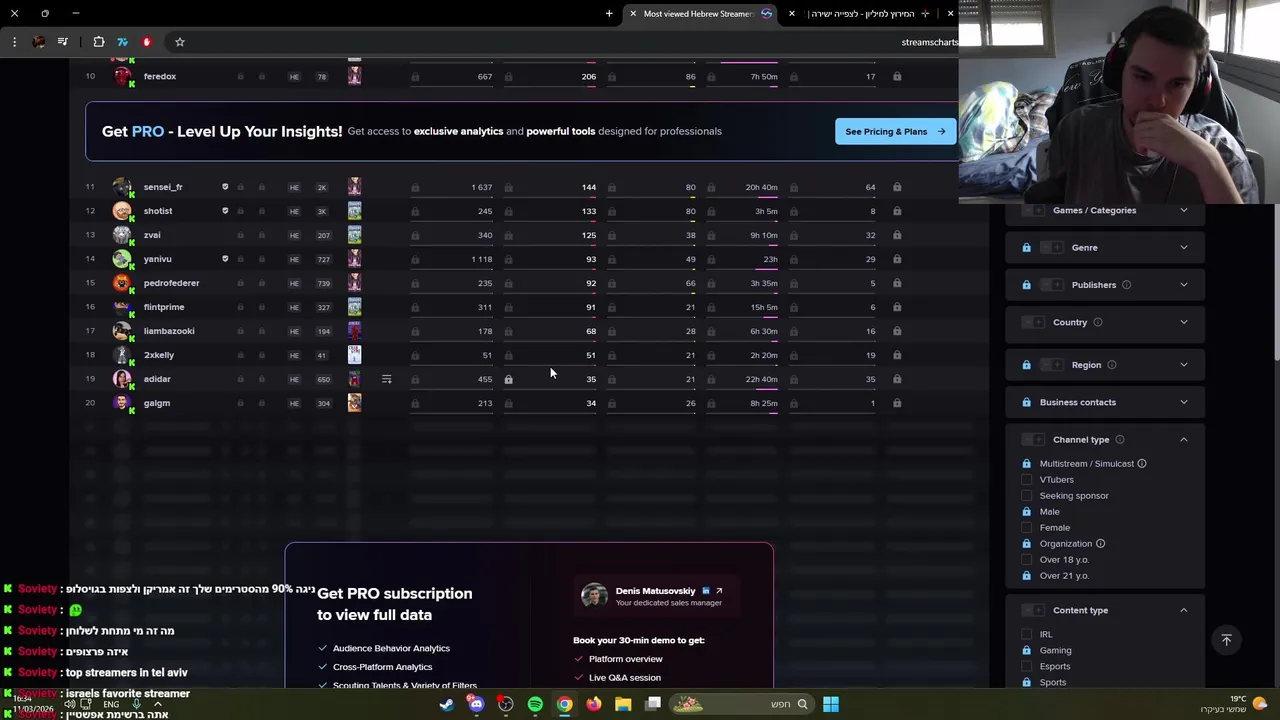Open the red extension icon in the Chrome toolbar
The width and height of the screenshot is (1280, 720).
coord(147,42)
